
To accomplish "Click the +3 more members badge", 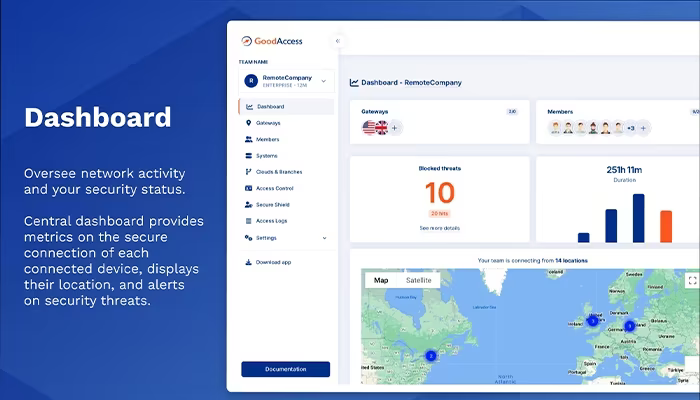I will (630, 128).
